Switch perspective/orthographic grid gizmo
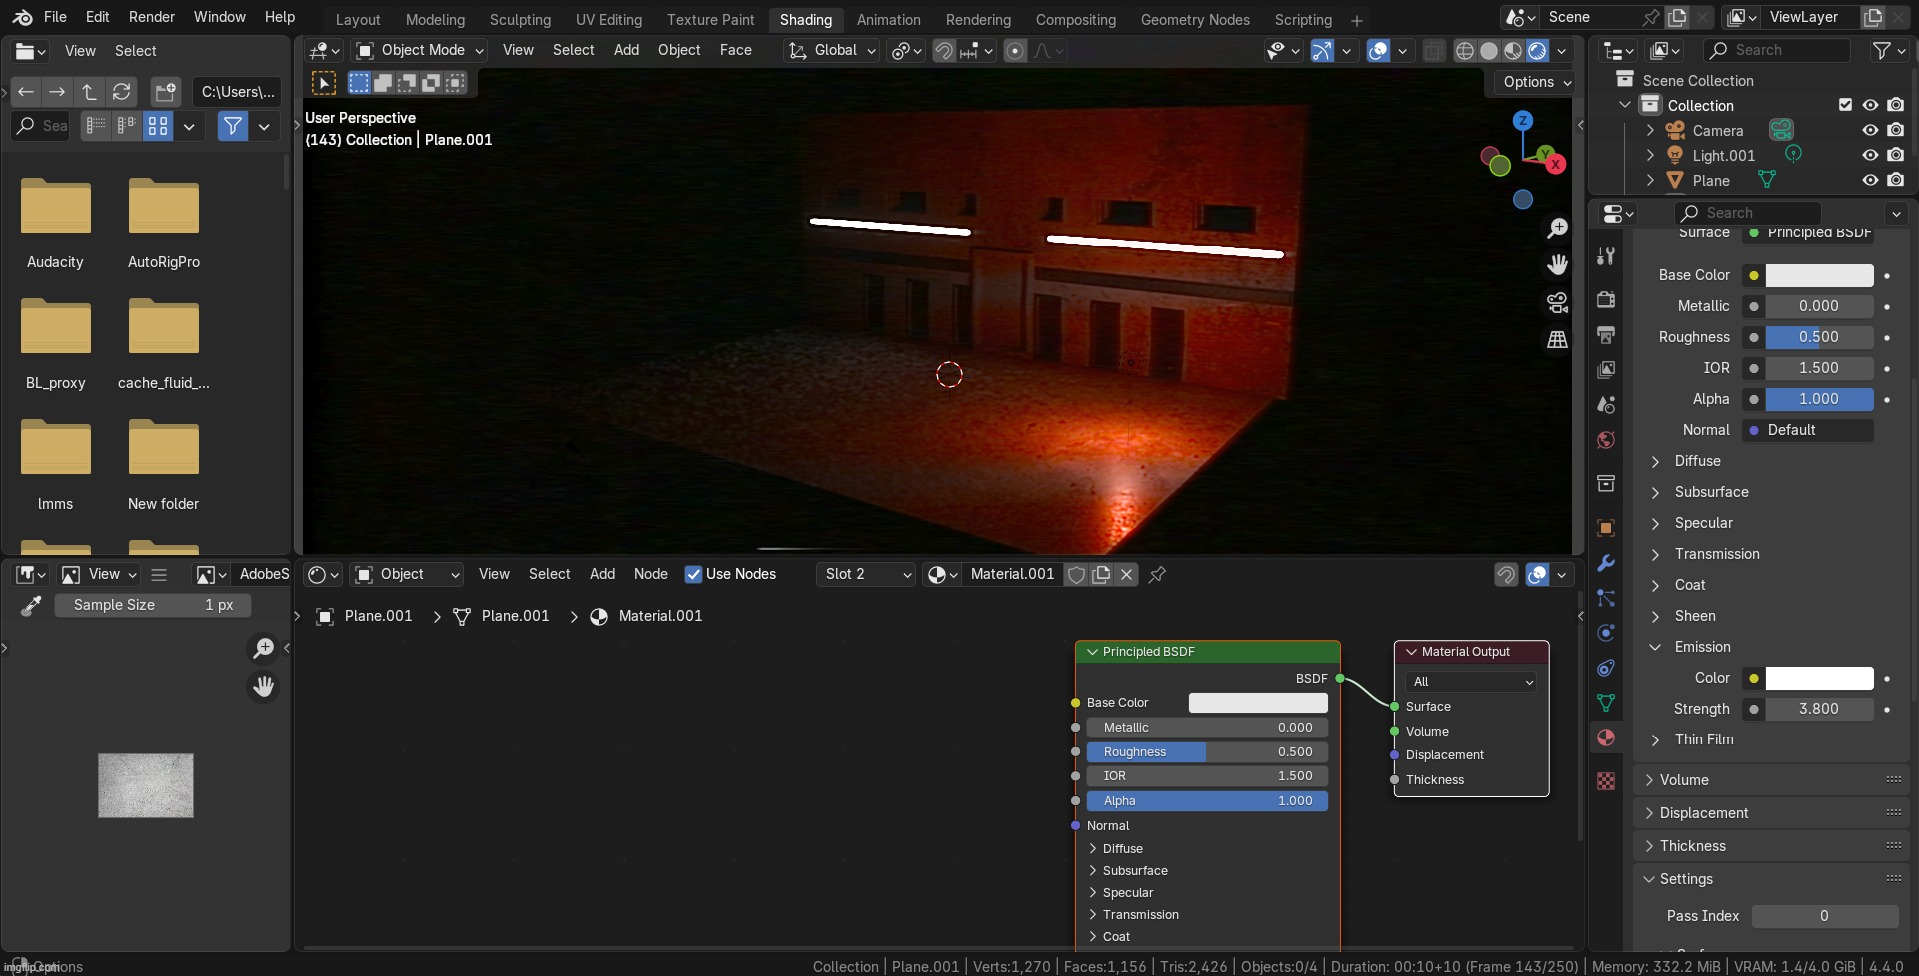This screenshot has width=1919, height=976. click(x=1557, y=340)
